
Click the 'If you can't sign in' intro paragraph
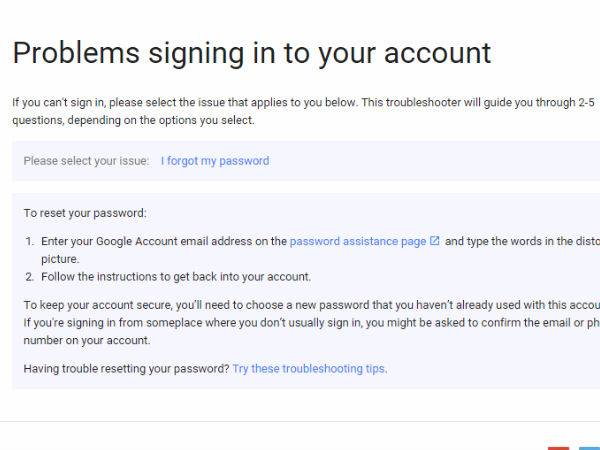coord(303,111)
